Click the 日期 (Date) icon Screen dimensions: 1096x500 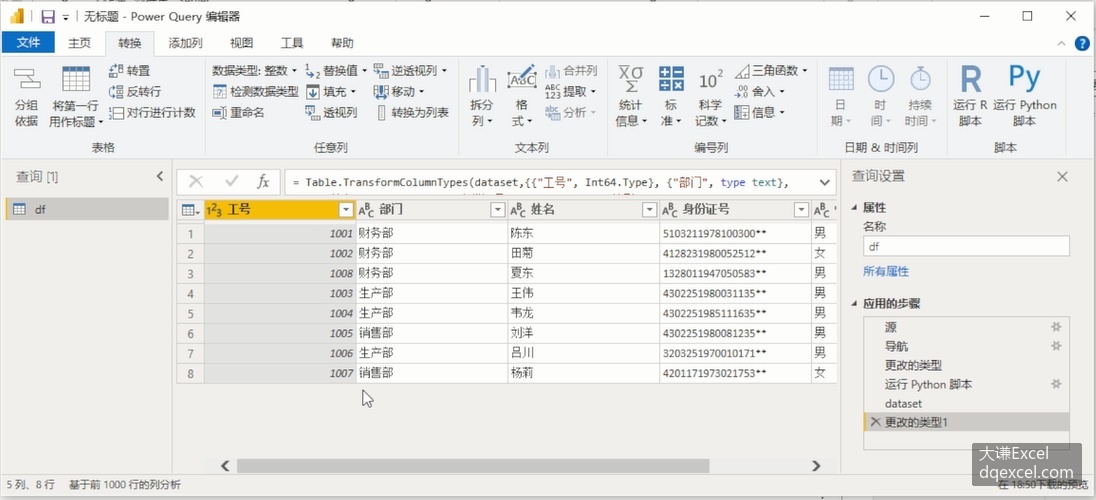click(x=841, y=79)
